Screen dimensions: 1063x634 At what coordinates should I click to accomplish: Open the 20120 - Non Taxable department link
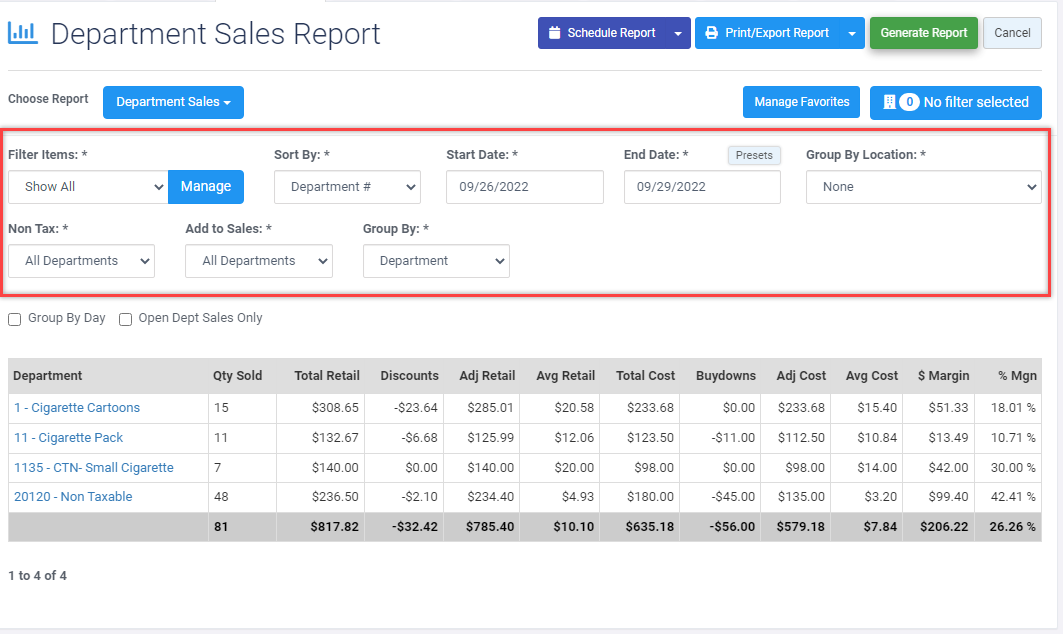point(73,496)
